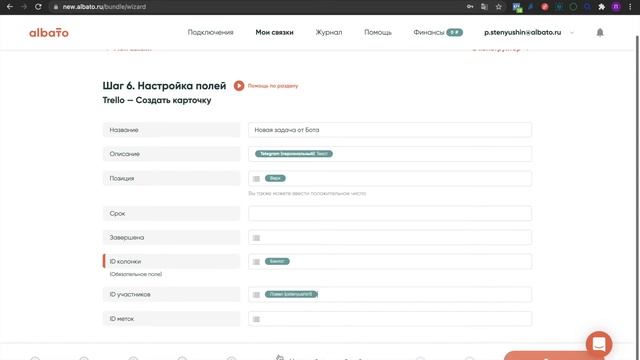Open the Финансы menu item
Image resolution: width=640 pixels, height=360 pixels.
coord(429,32)
